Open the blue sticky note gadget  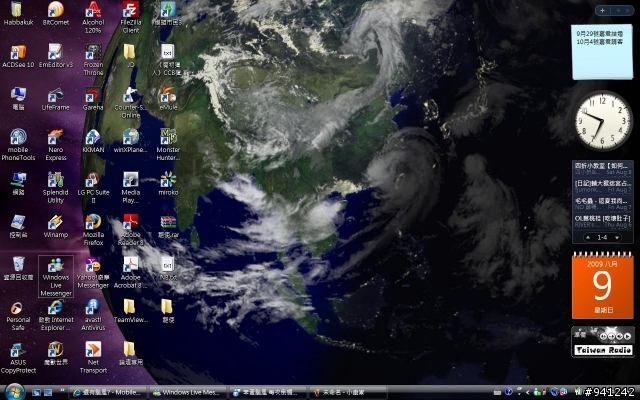click(602, 51)
